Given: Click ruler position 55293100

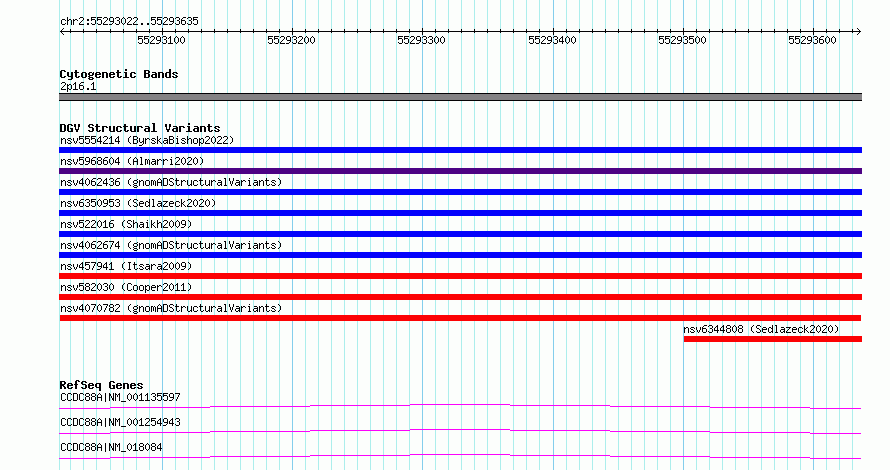Looking at the screenshot, I should (161, 40).
